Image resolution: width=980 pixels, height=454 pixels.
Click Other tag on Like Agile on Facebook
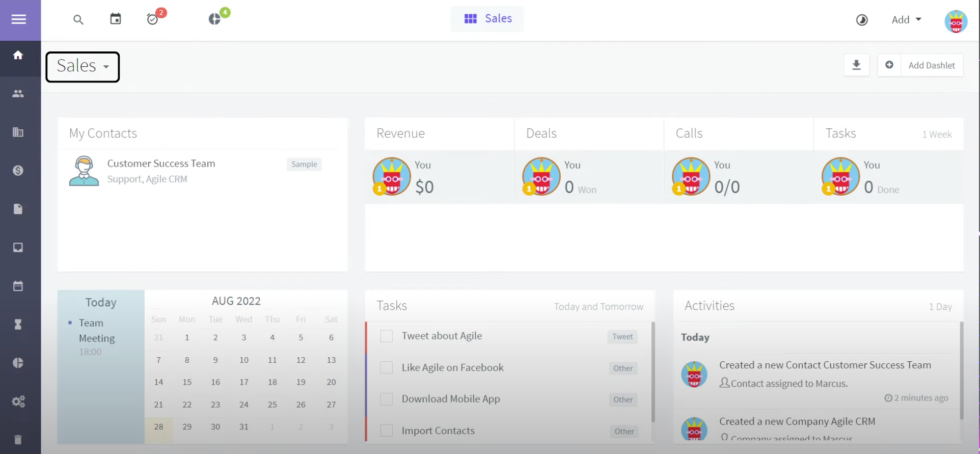(x=623, y=368)
